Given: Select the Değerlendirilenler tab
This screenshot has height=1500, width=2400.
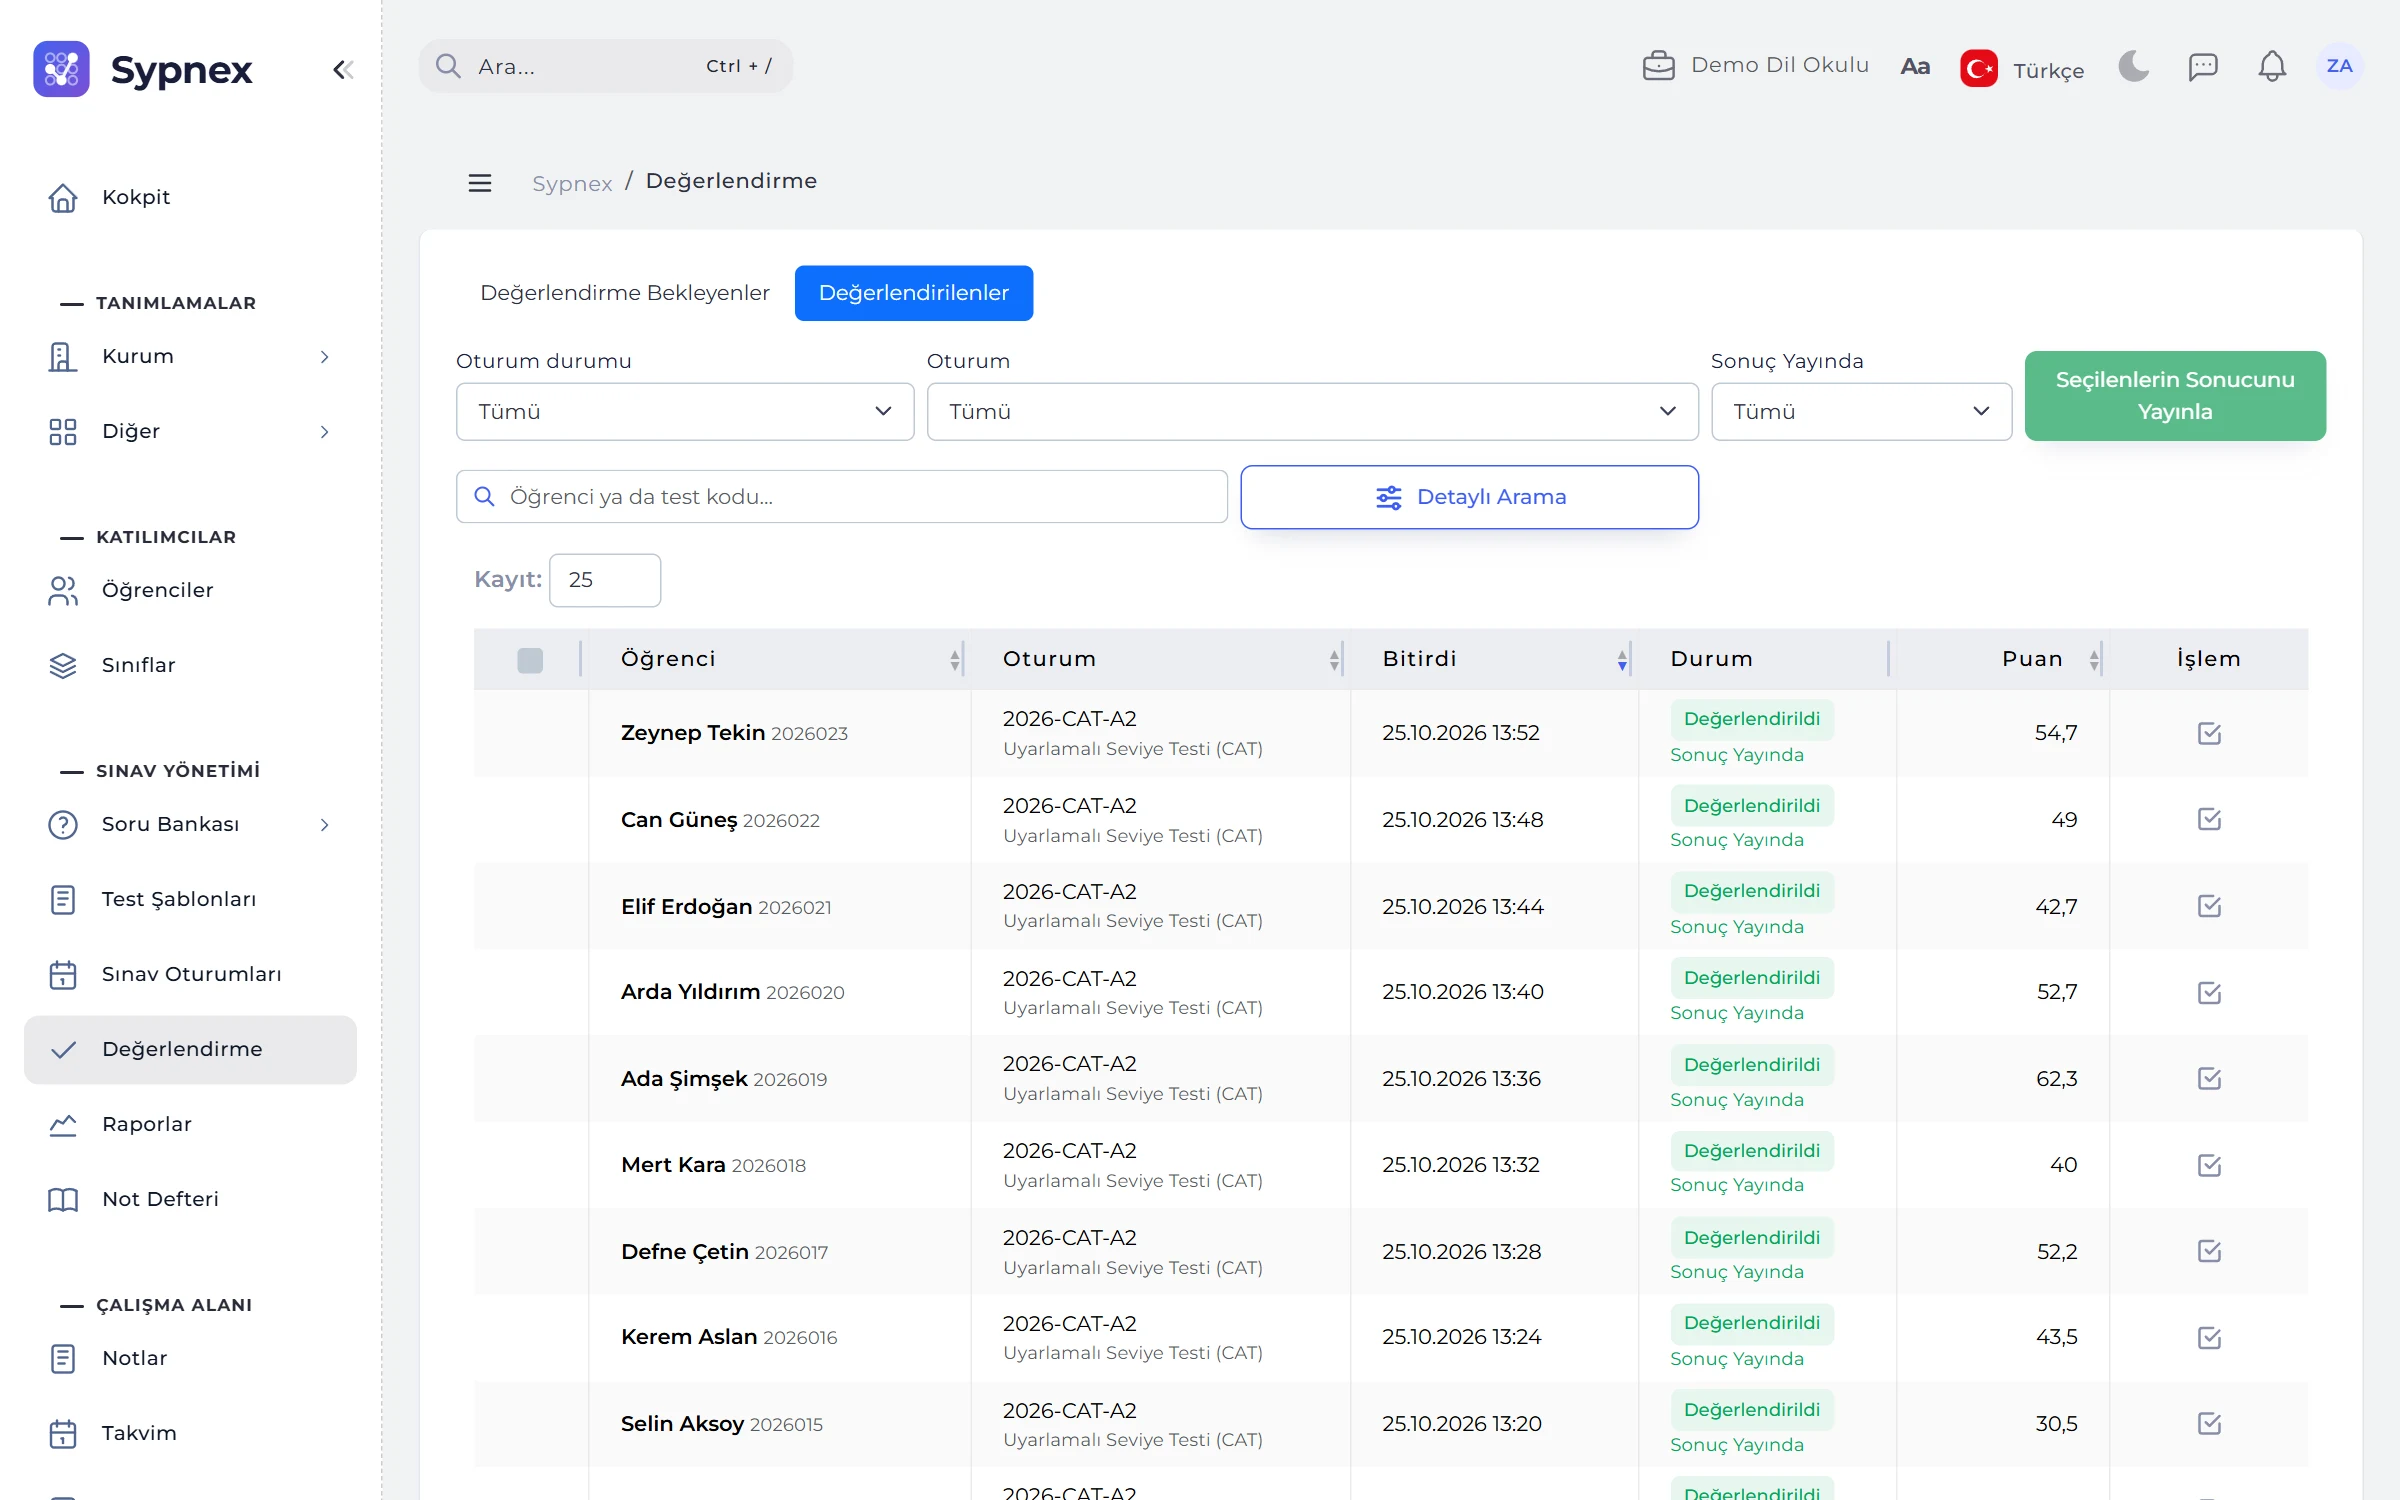Looking at the screenshot, I should click(x=913, y=293).
